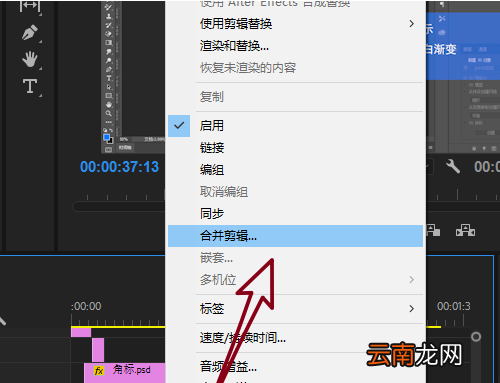
Task: Choose 多机位 in the context menu
Action: (295, 279)
